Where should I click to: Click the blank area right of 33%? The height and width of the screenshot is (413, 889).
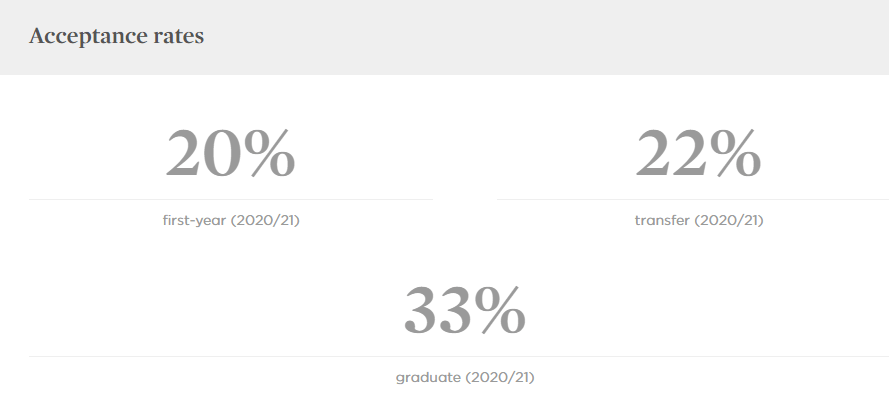[700, 311]
